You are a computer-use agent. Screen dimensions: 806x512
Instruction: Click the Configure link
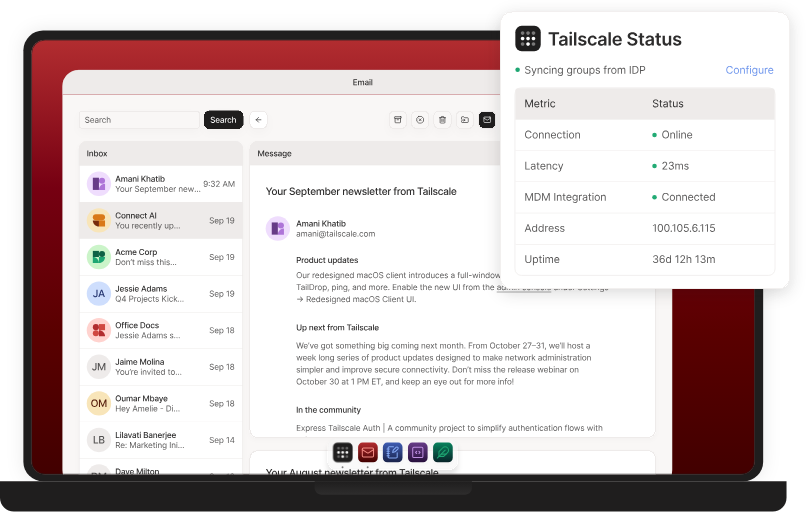tap(749, 70)
